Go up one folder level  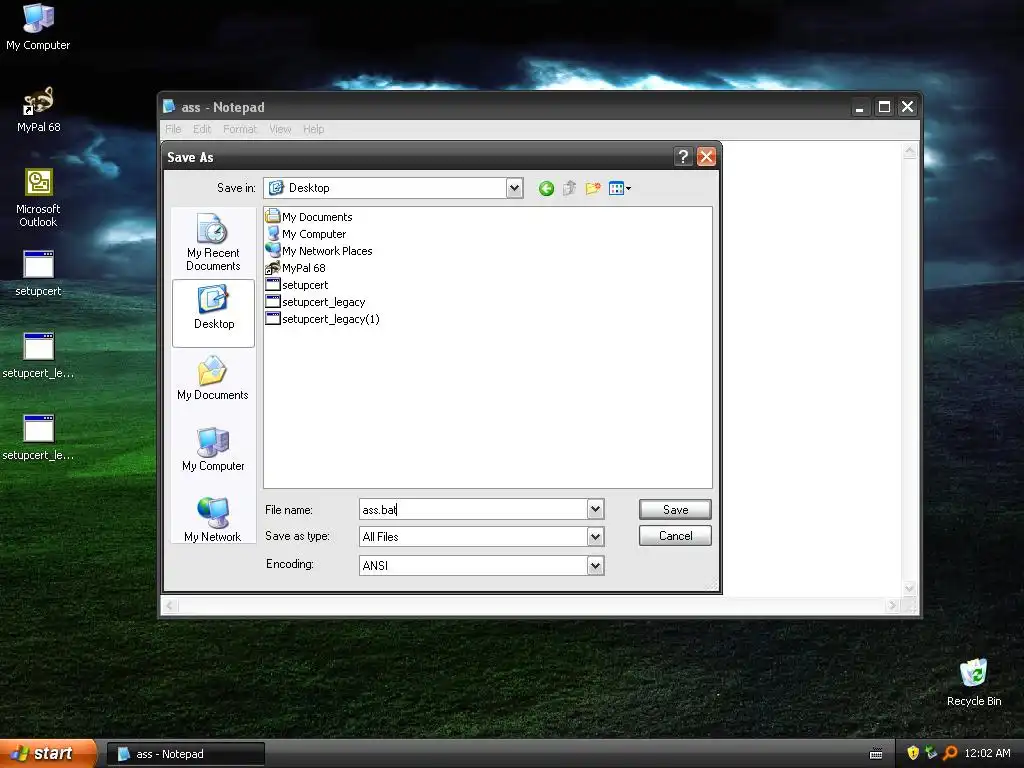click(569, 189)
